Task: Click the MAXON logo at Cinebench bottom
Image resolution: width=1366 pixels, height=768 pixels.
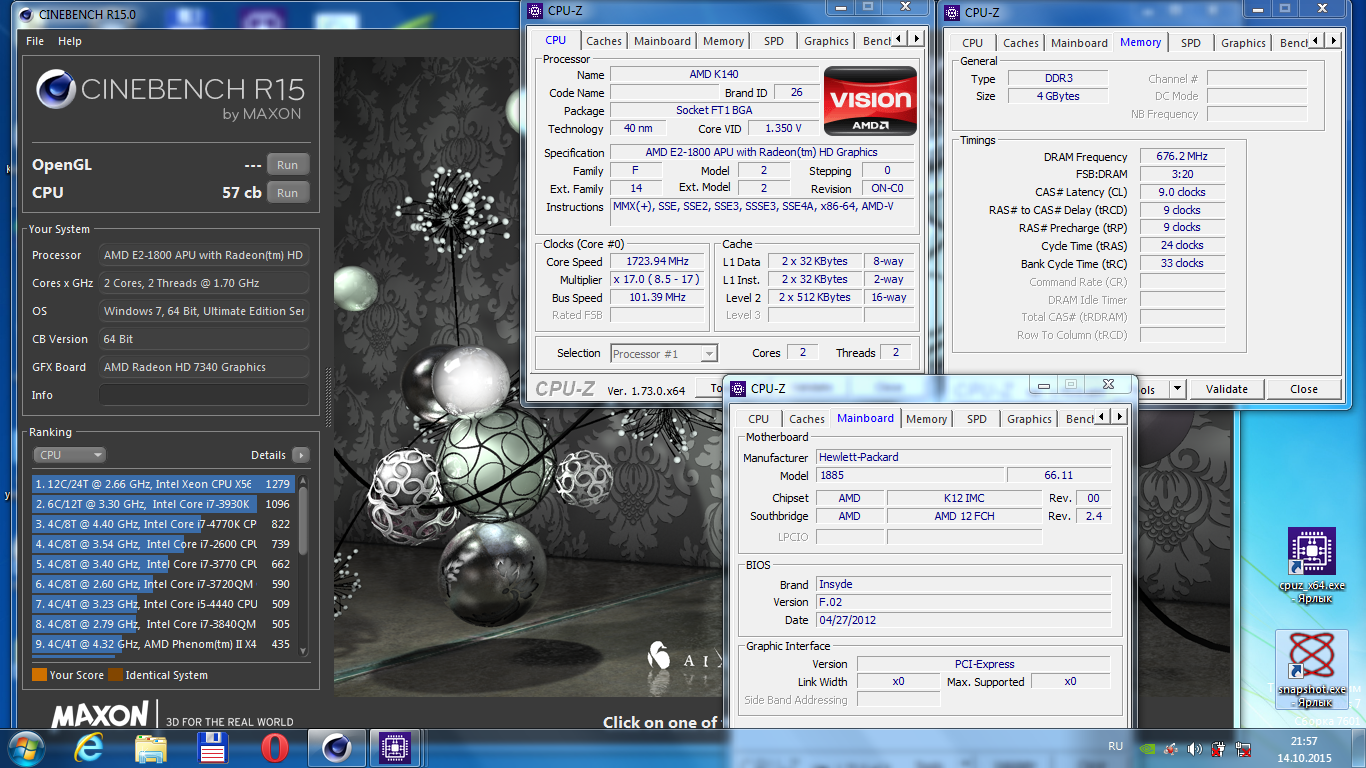Action: (100, 715)
